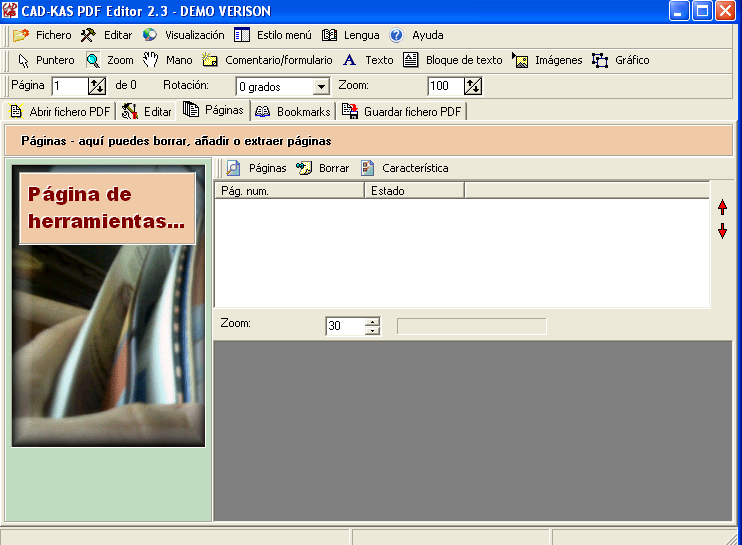Click the Pág. num. column header
Image resolution: width=742 pixels, height=545 pixels.
pos(290,191)
